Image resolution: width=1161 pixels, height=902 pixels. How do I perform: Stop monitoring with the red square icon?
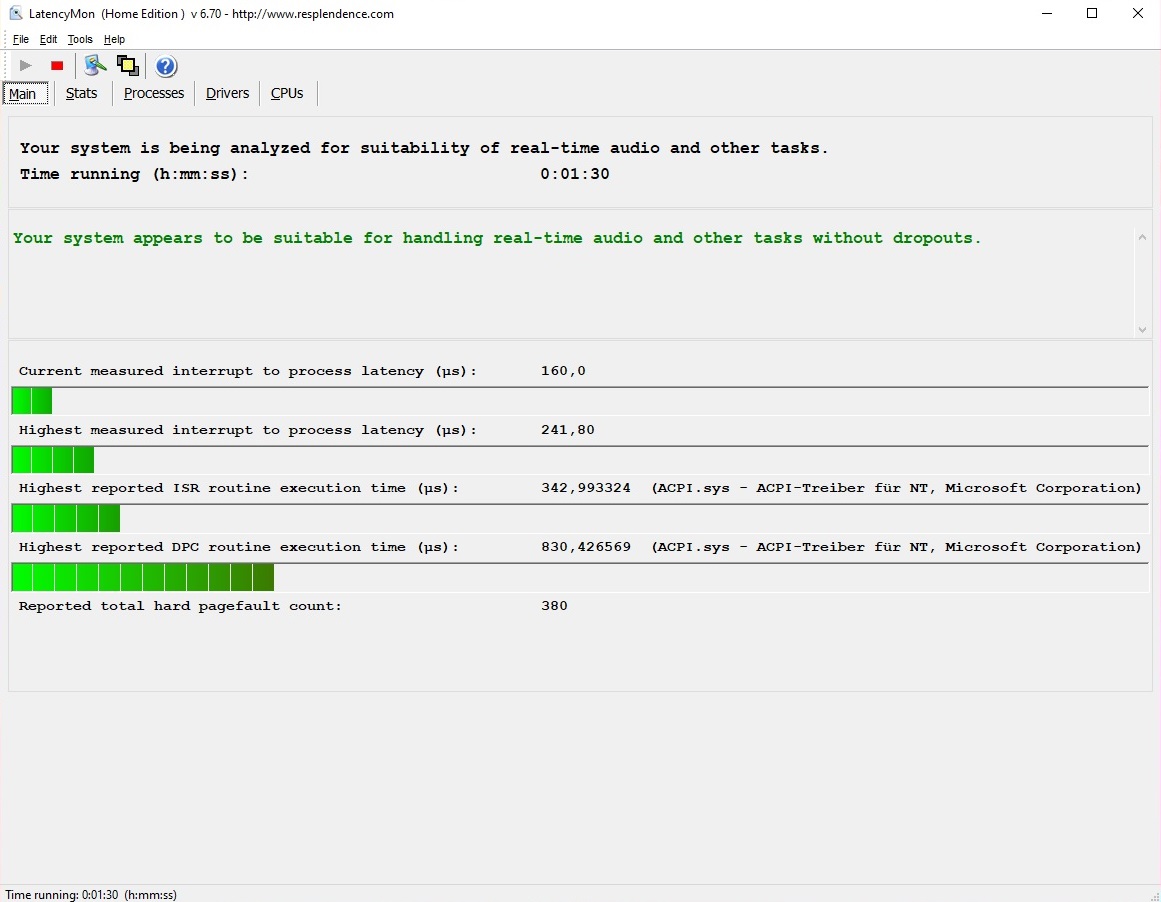pos(57,66)
